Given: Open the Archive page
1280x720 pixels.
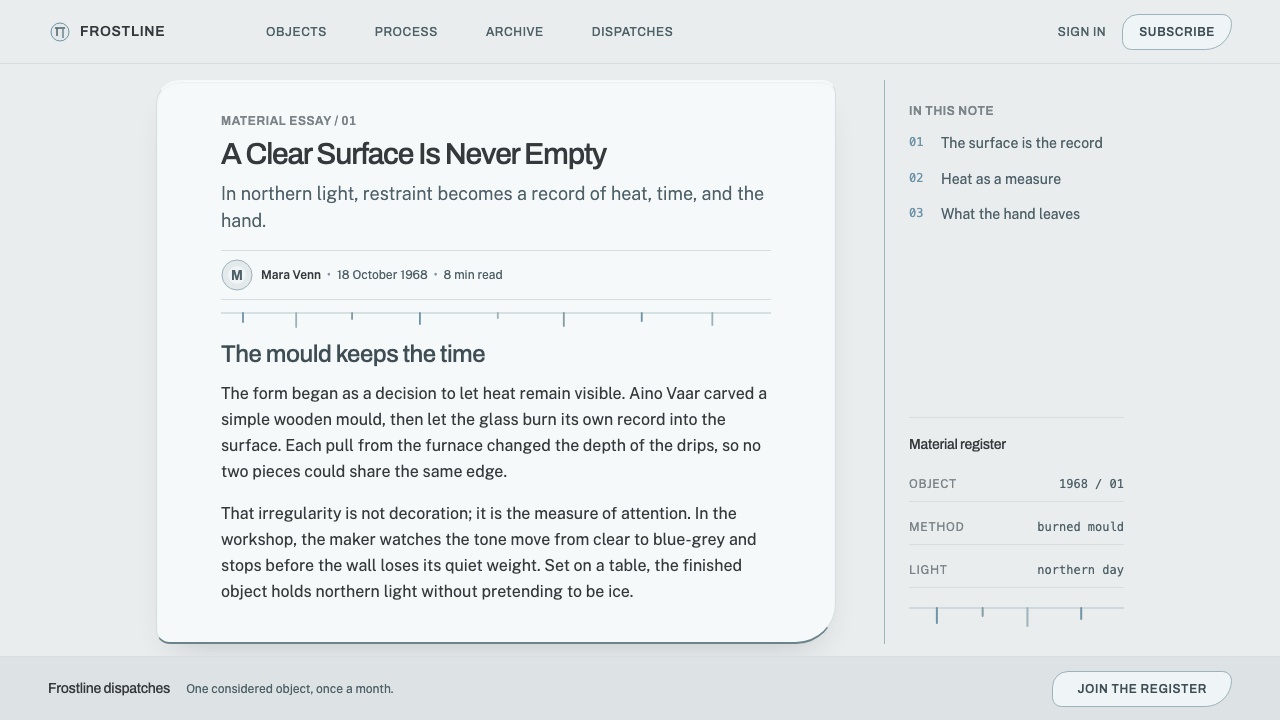Looking at the screenshot, I should click(514, 32).
